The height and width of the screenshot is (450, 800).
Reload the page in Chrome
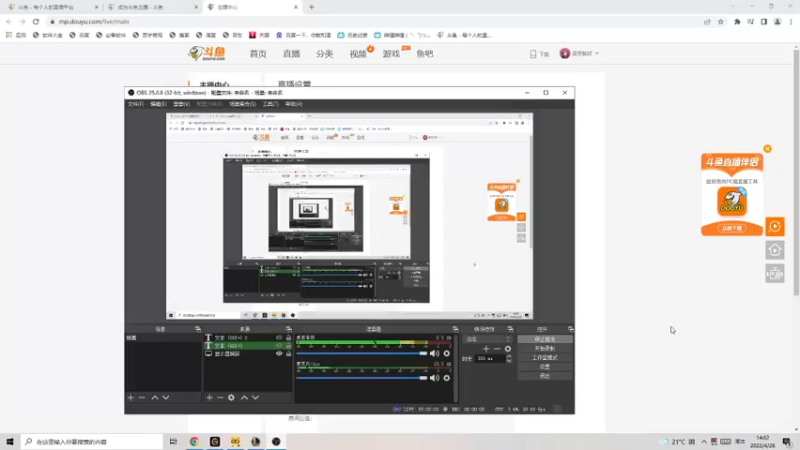(36, 21)
